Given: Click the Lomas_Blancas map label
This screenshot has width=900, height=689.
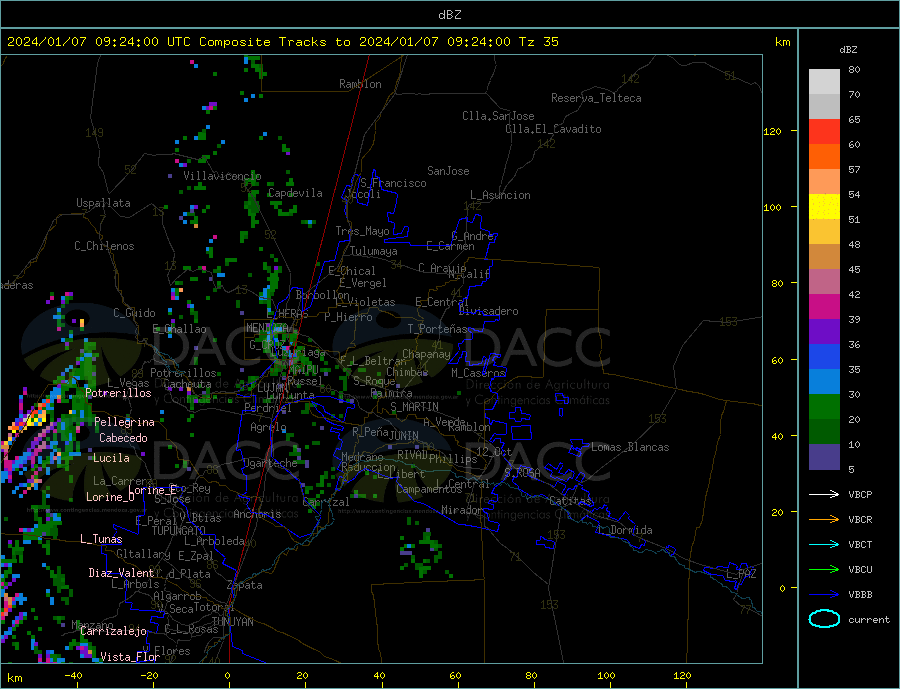Looking at the screenshot, I should click(630, 447).
